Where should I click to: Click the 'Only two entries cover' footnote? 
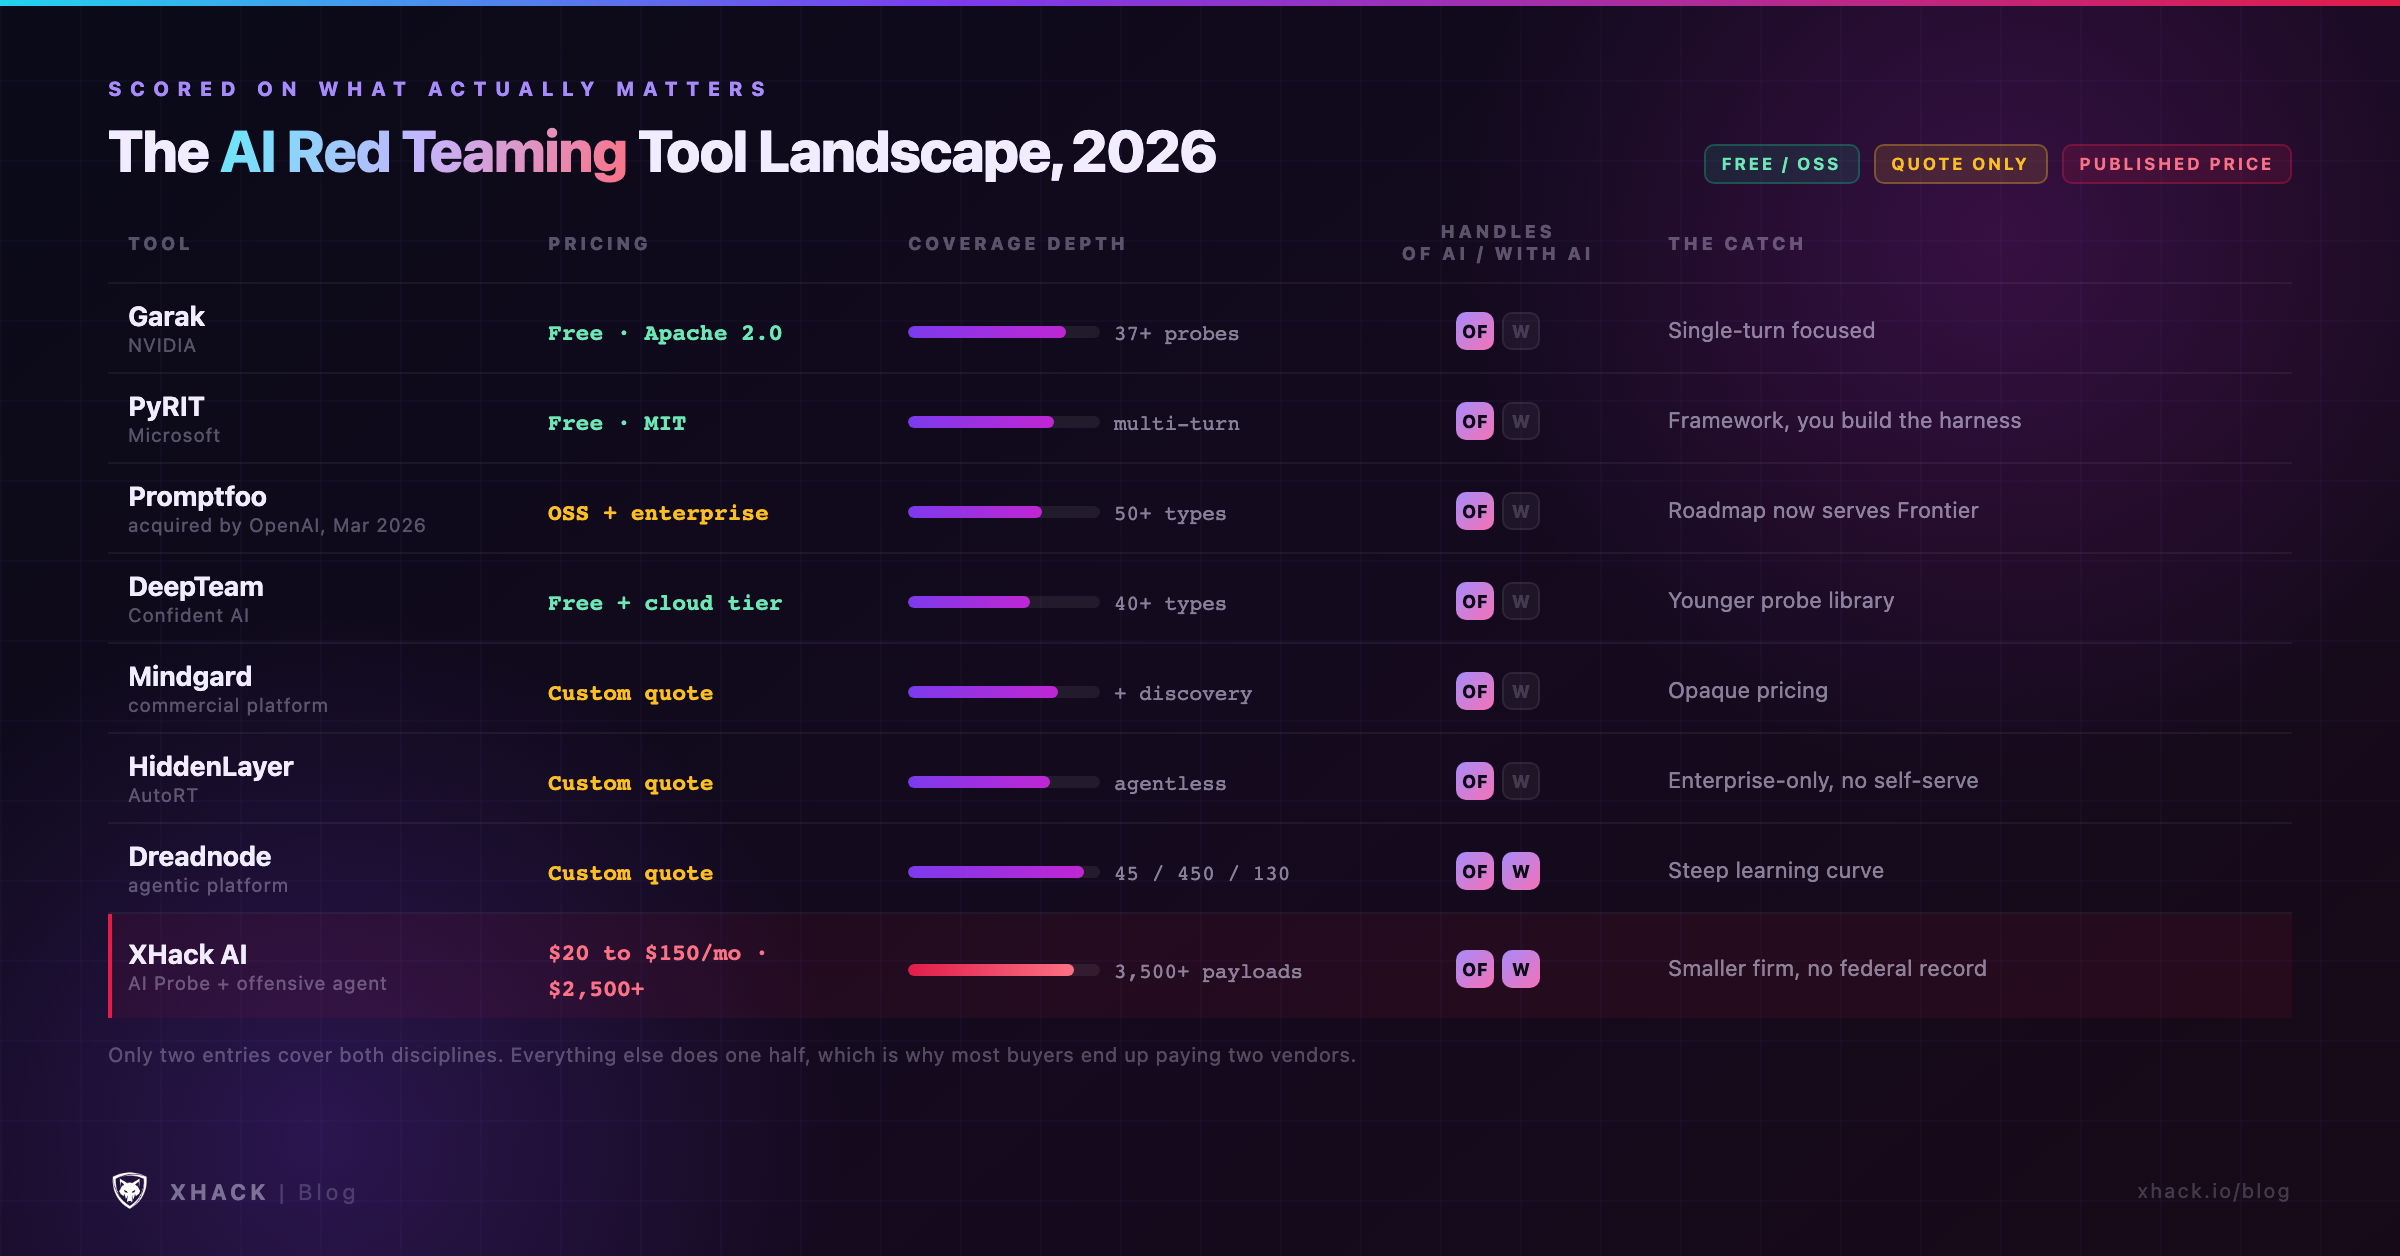(x=732, y=1056)
